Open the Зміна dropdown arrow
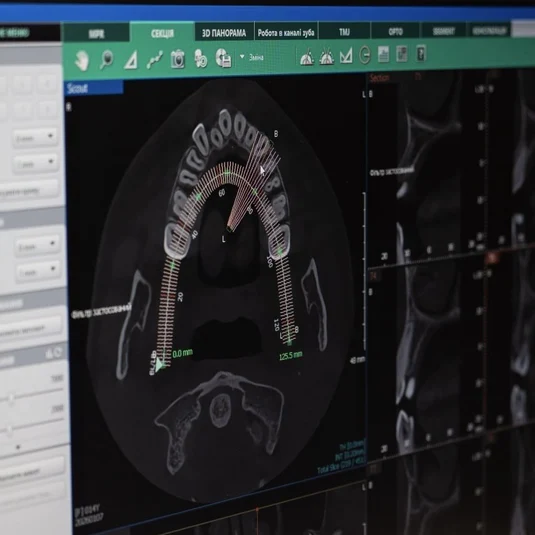This screenshot has width=535, height=535. (x=242, y=56)
